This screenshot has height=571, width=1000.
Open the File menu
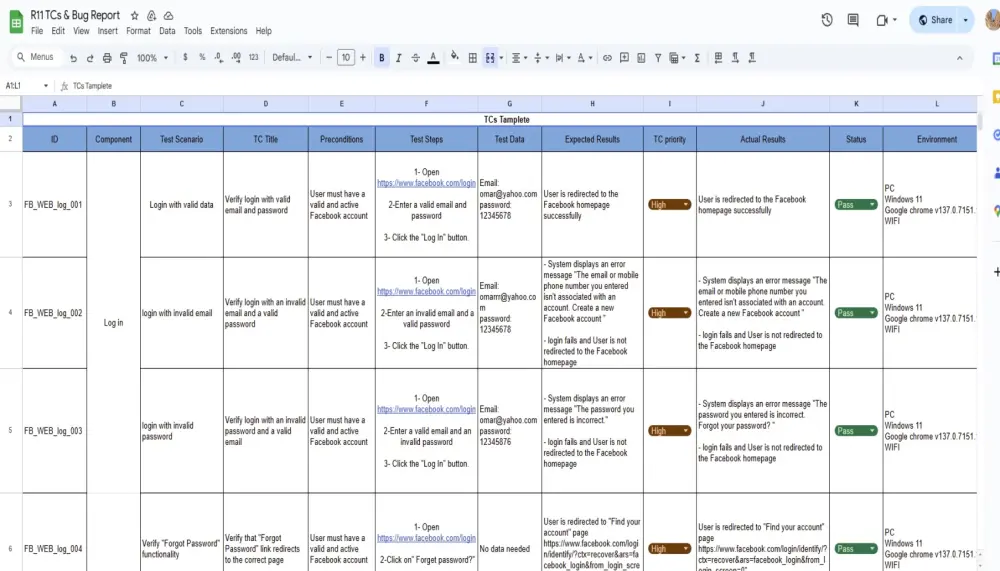(37, 31)
